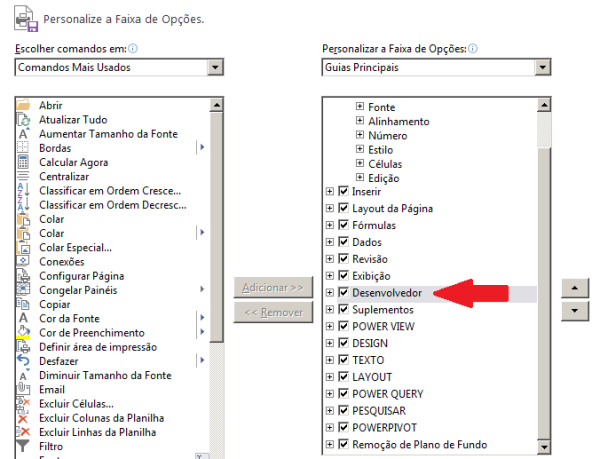600x459 pixels.
Task: Expand the Desenvolvedor tab node
Action: pyautogui.click(x=329, y=293)
